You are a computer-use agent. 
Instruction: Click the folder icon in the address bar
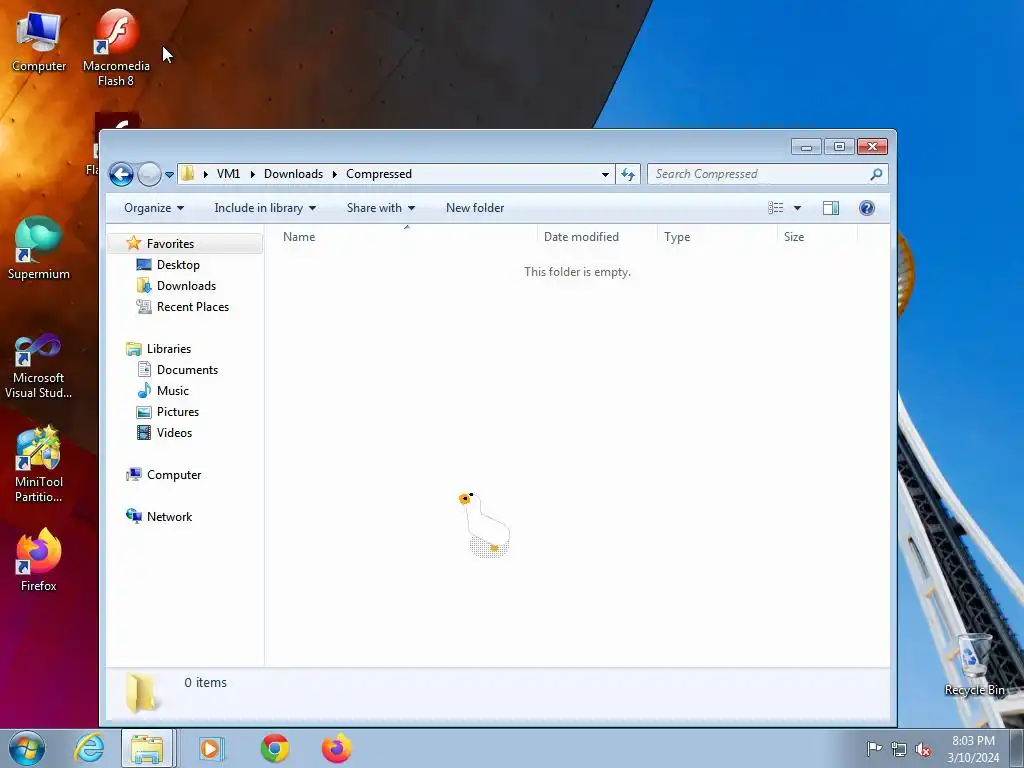pyautogui.click(x=187, y=174)
